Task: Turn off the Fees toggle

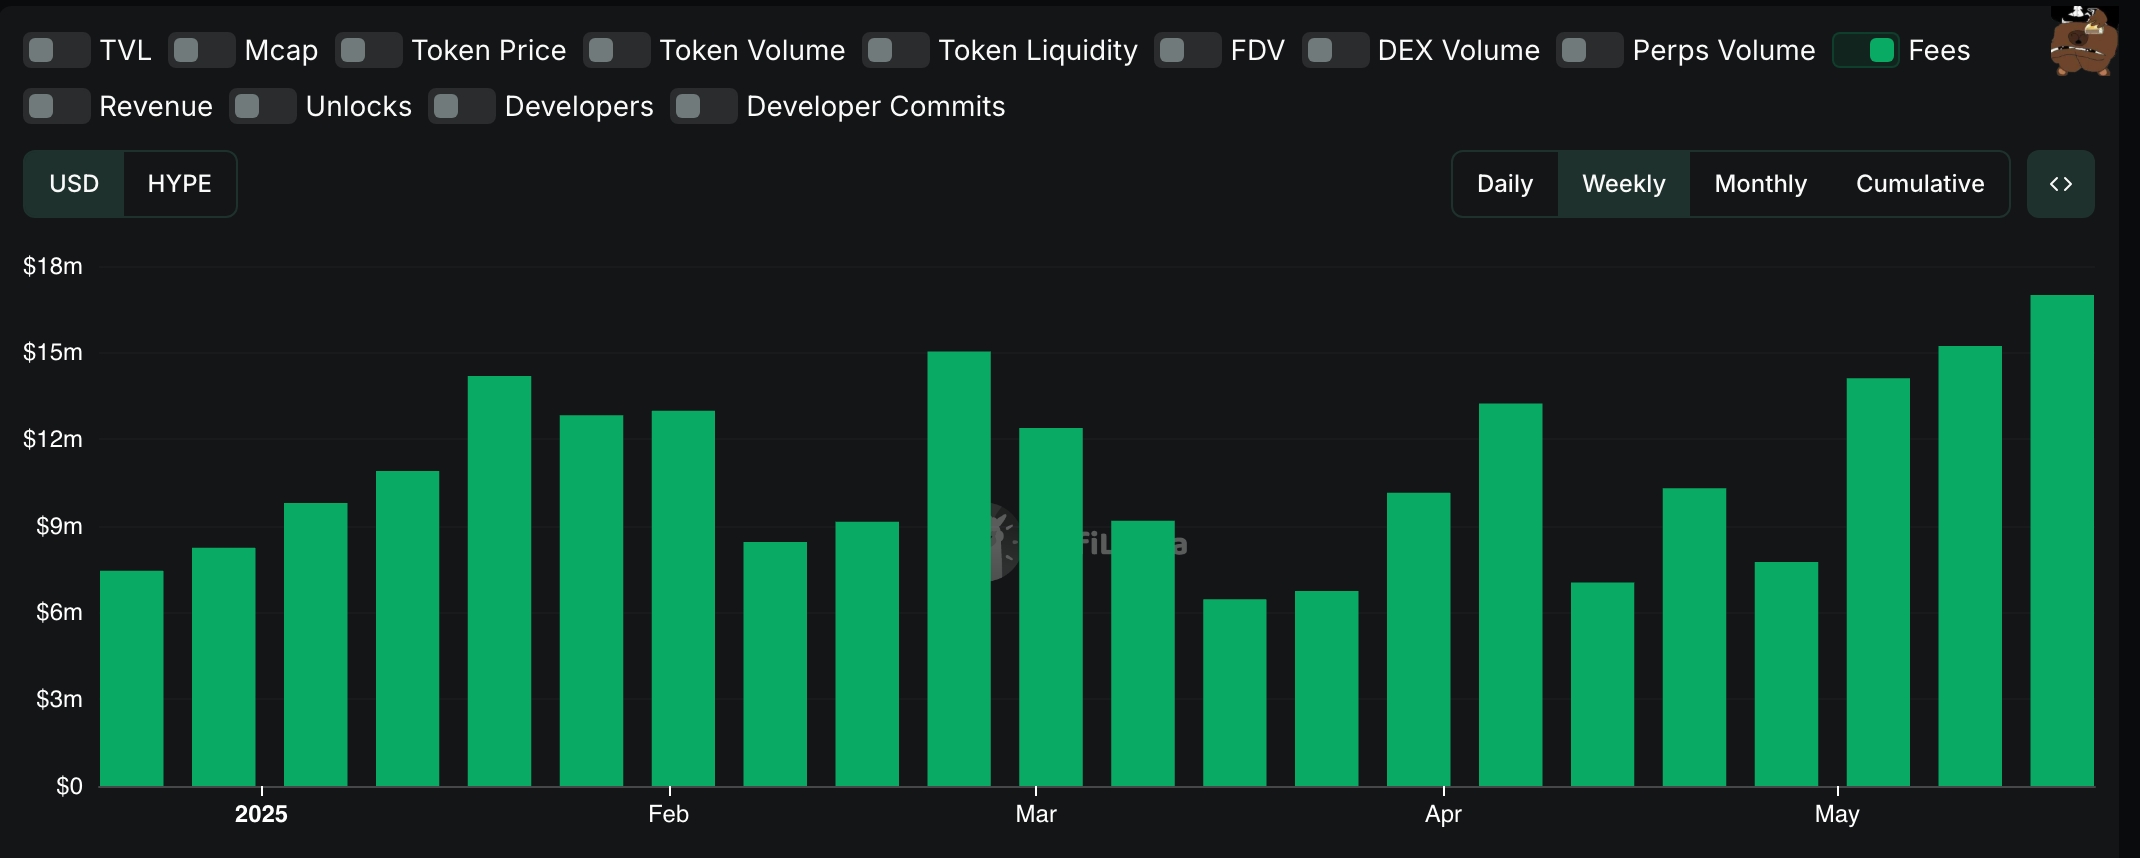Action: tap(1866, 50)
